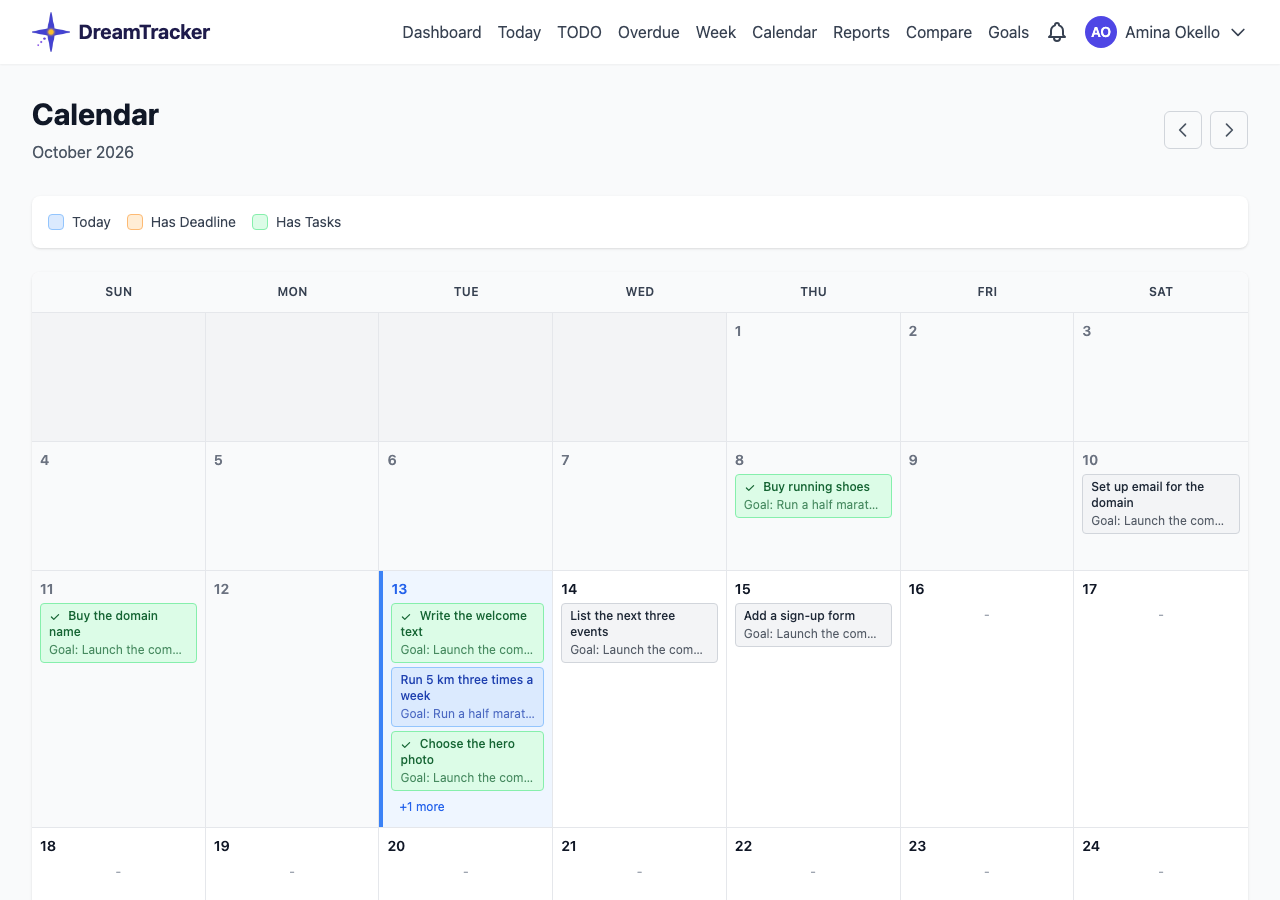Click the AO user avatar
The width and height of the screenshot is (1280, 900).
click(1101, 32)
